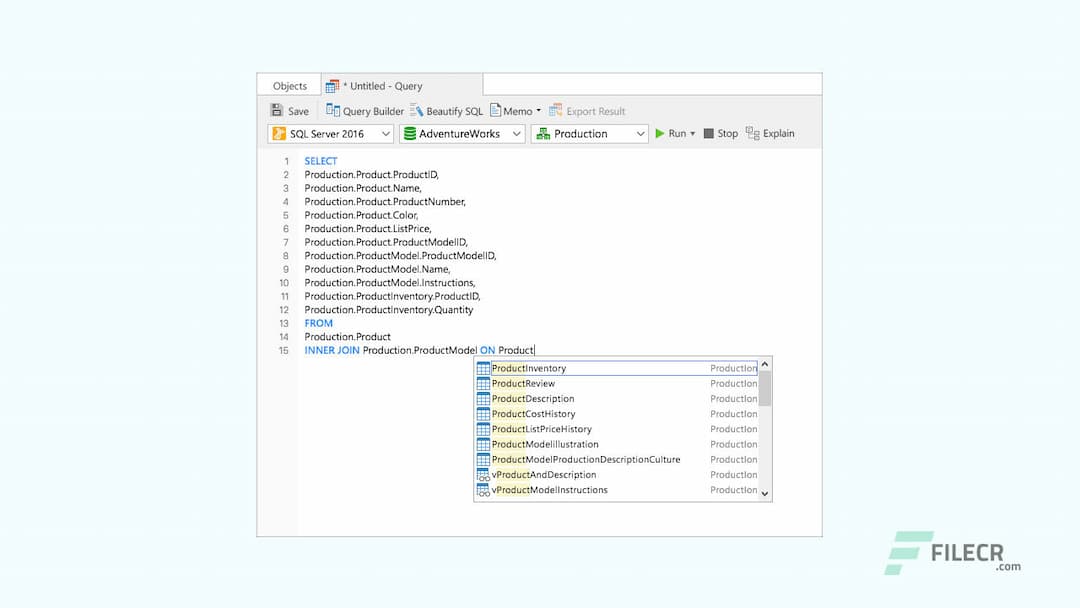Open the connection selector dropdown

click(388, 133)
